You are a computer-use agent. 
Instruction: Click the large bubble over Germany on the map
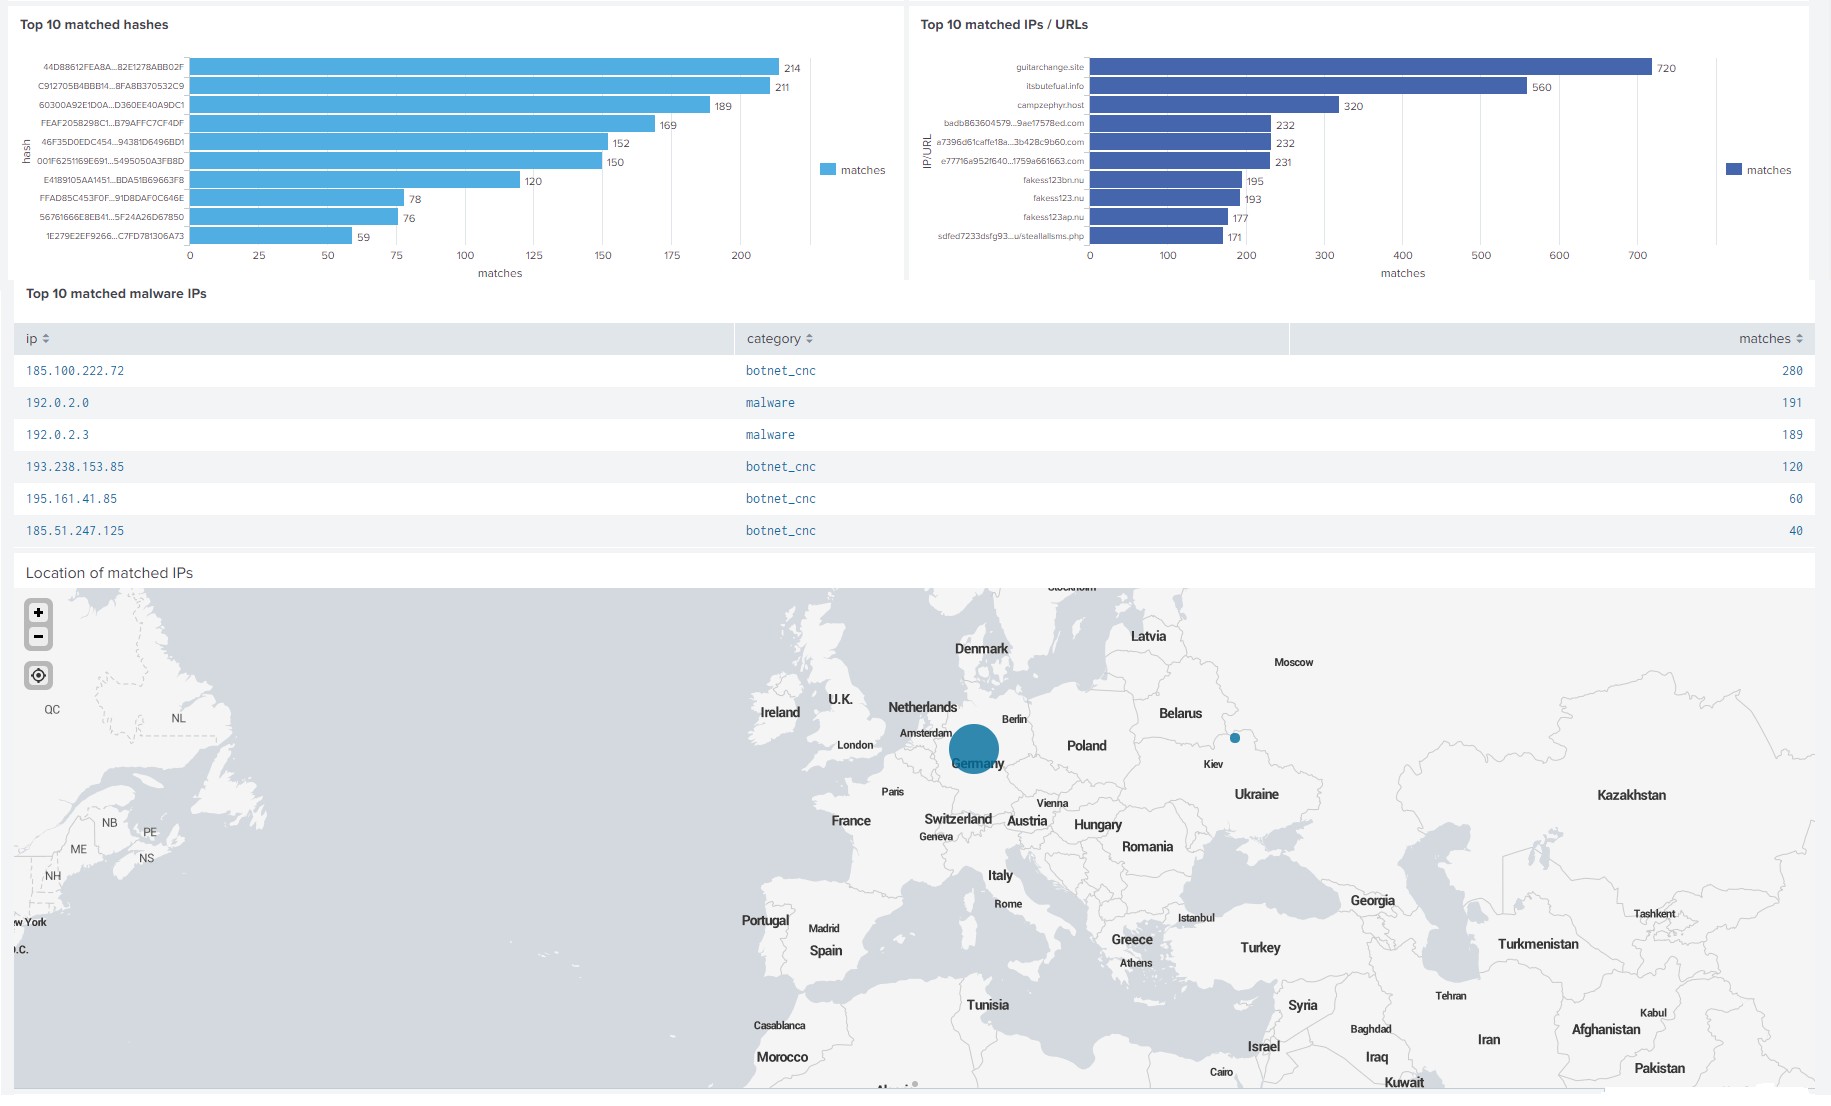point(974,748)
